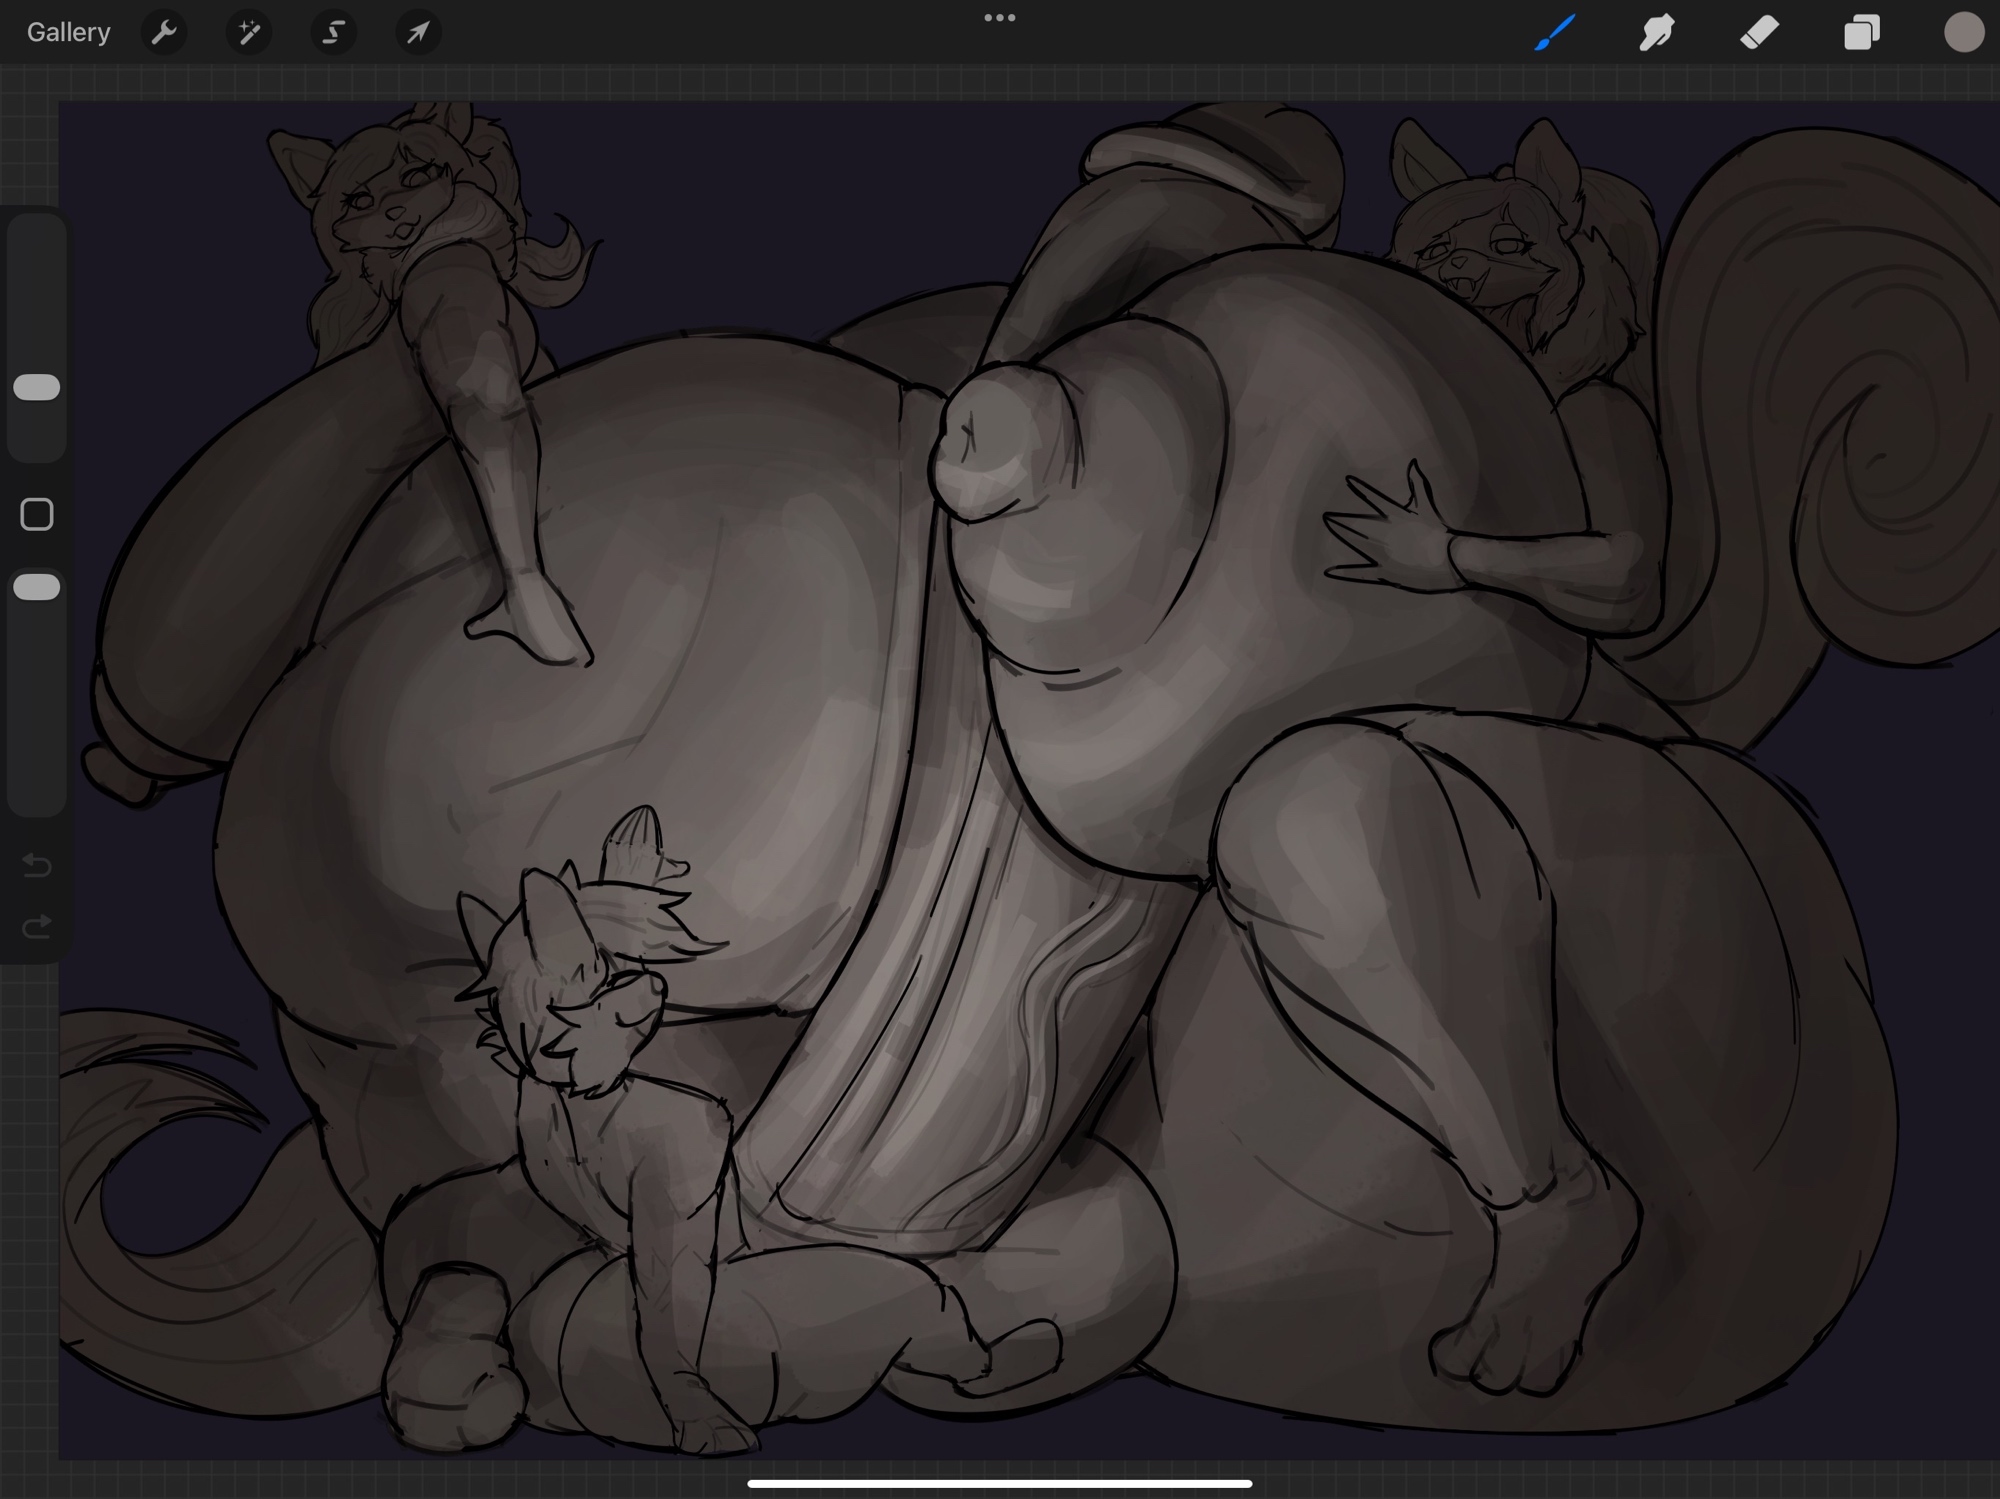Click the brush size slider handle
Viewport: 2000px width, 1499px height.
click(37, 388)
